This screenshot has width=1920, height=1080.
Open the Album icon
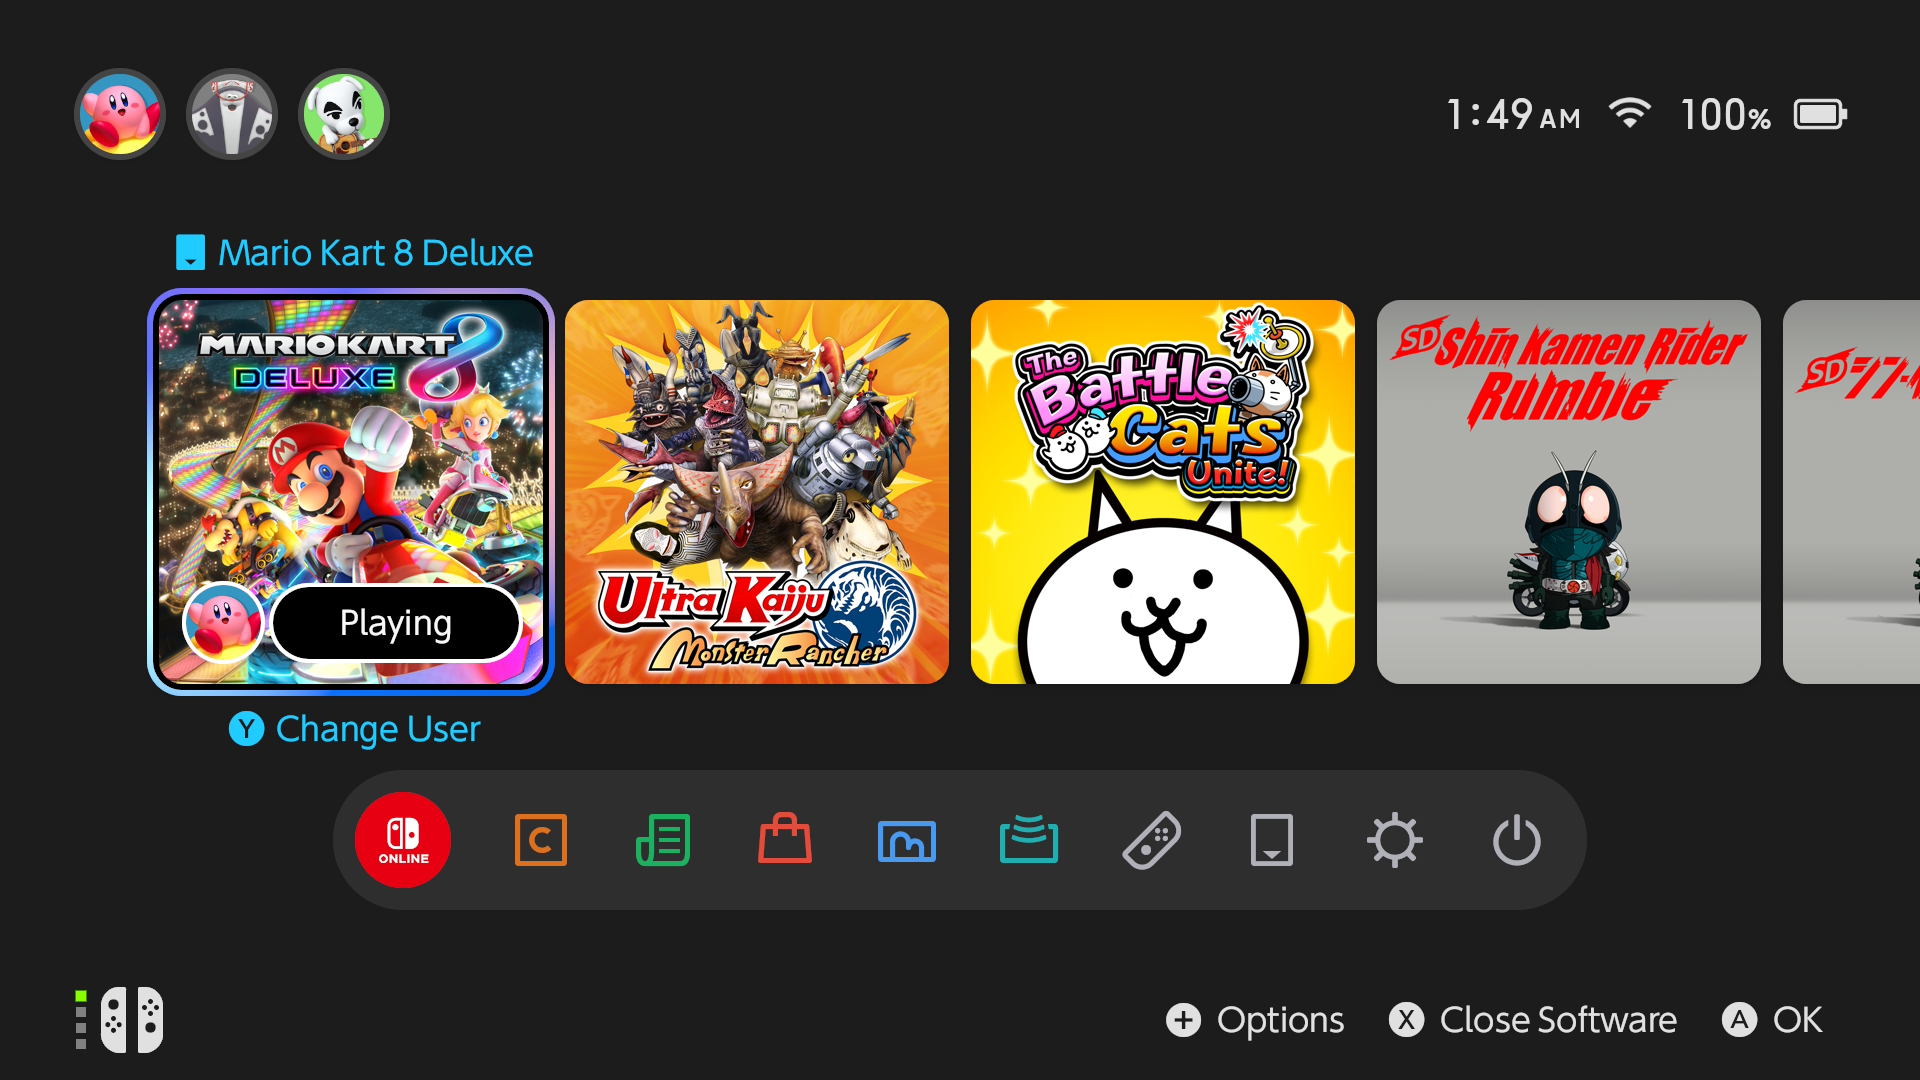[907, 841]
